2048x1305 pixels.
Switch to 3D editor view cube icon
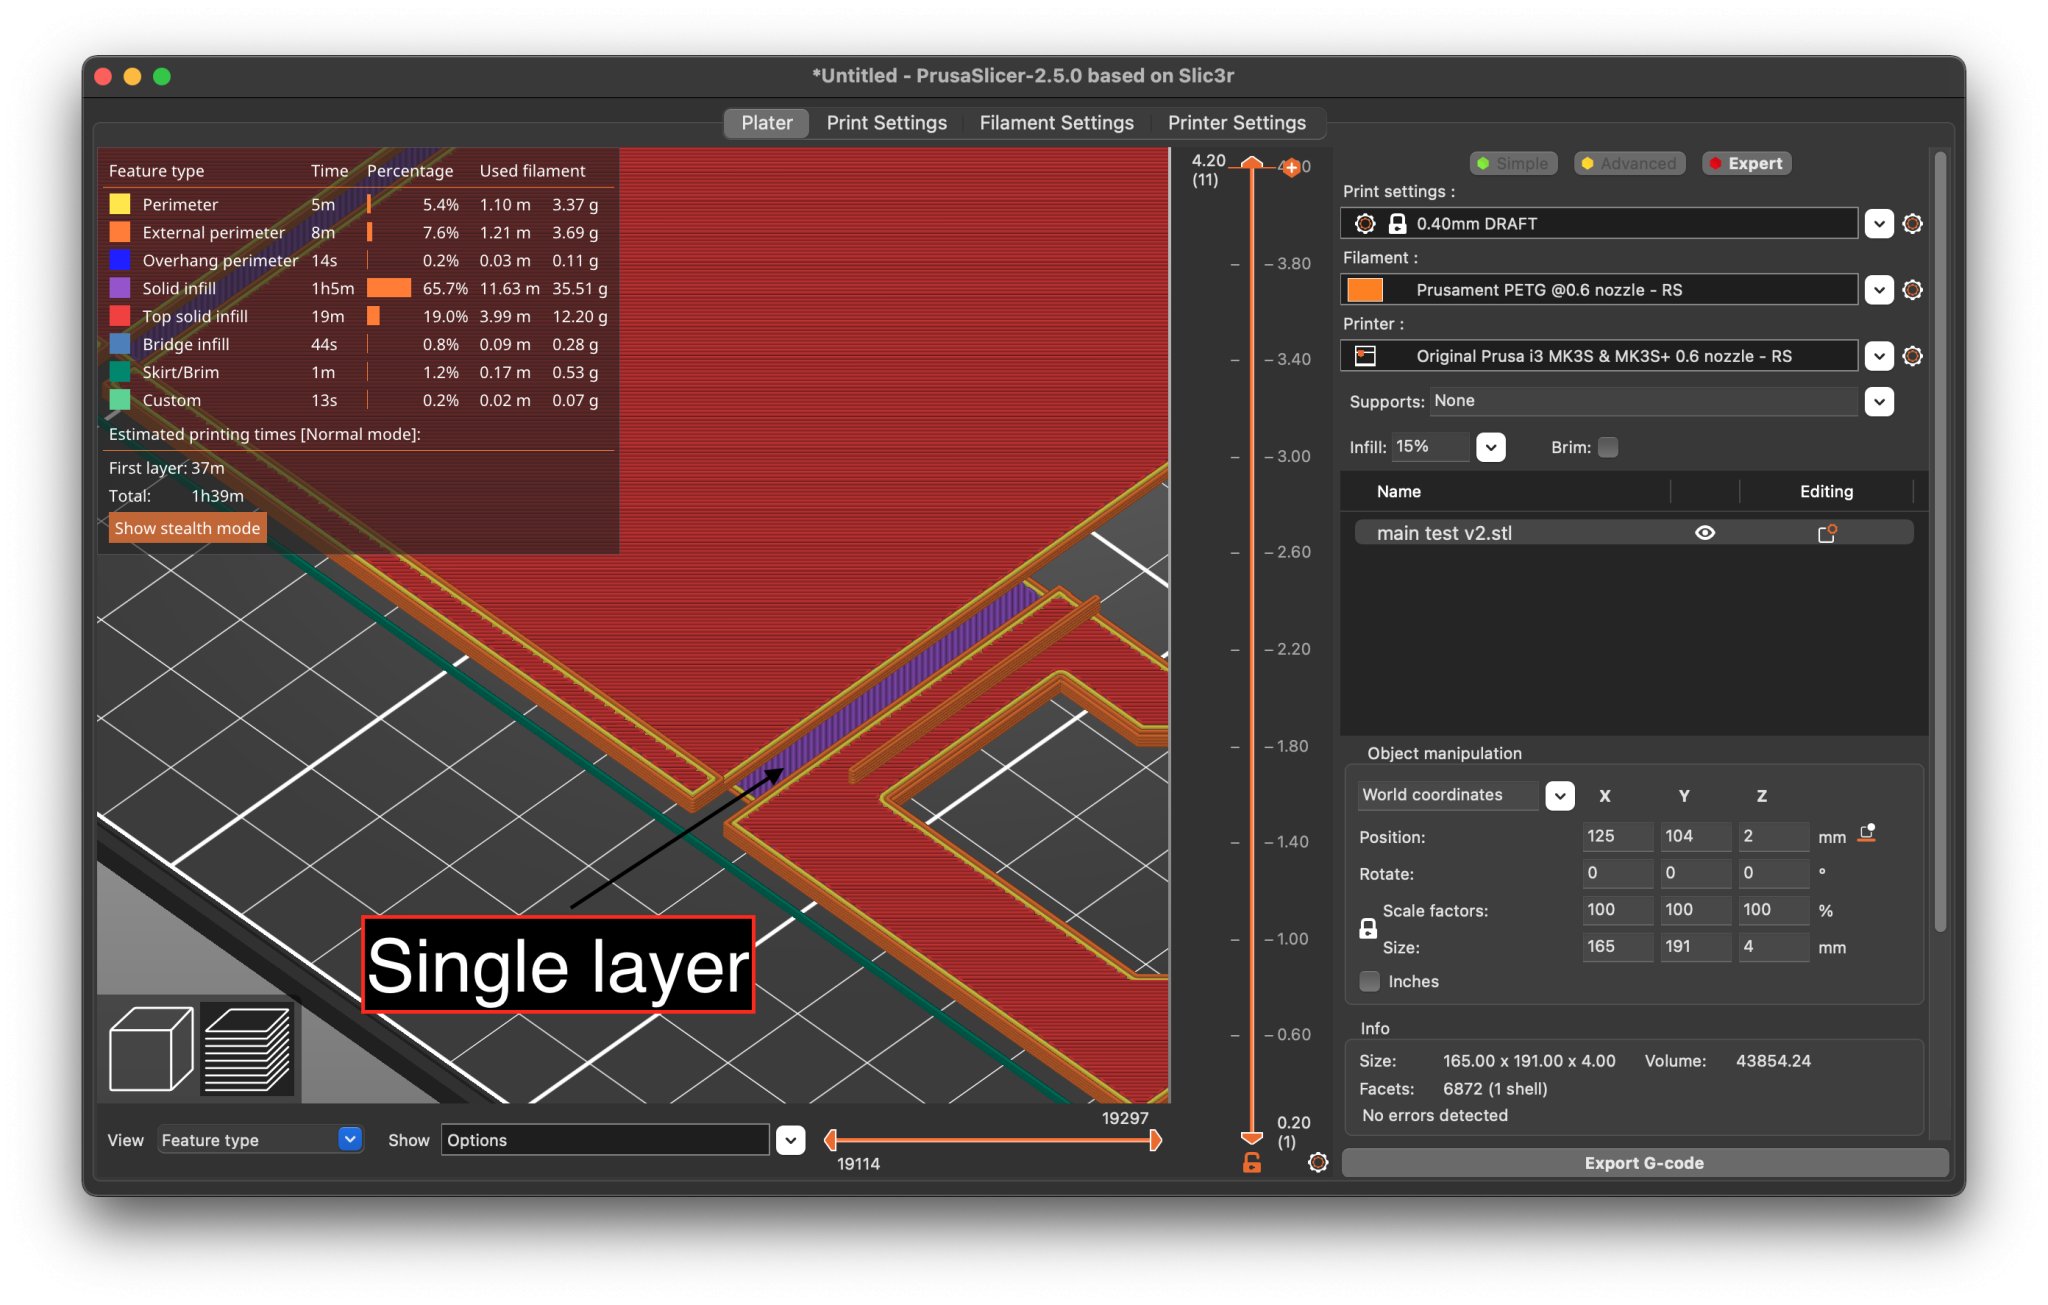click(150, 1049)
